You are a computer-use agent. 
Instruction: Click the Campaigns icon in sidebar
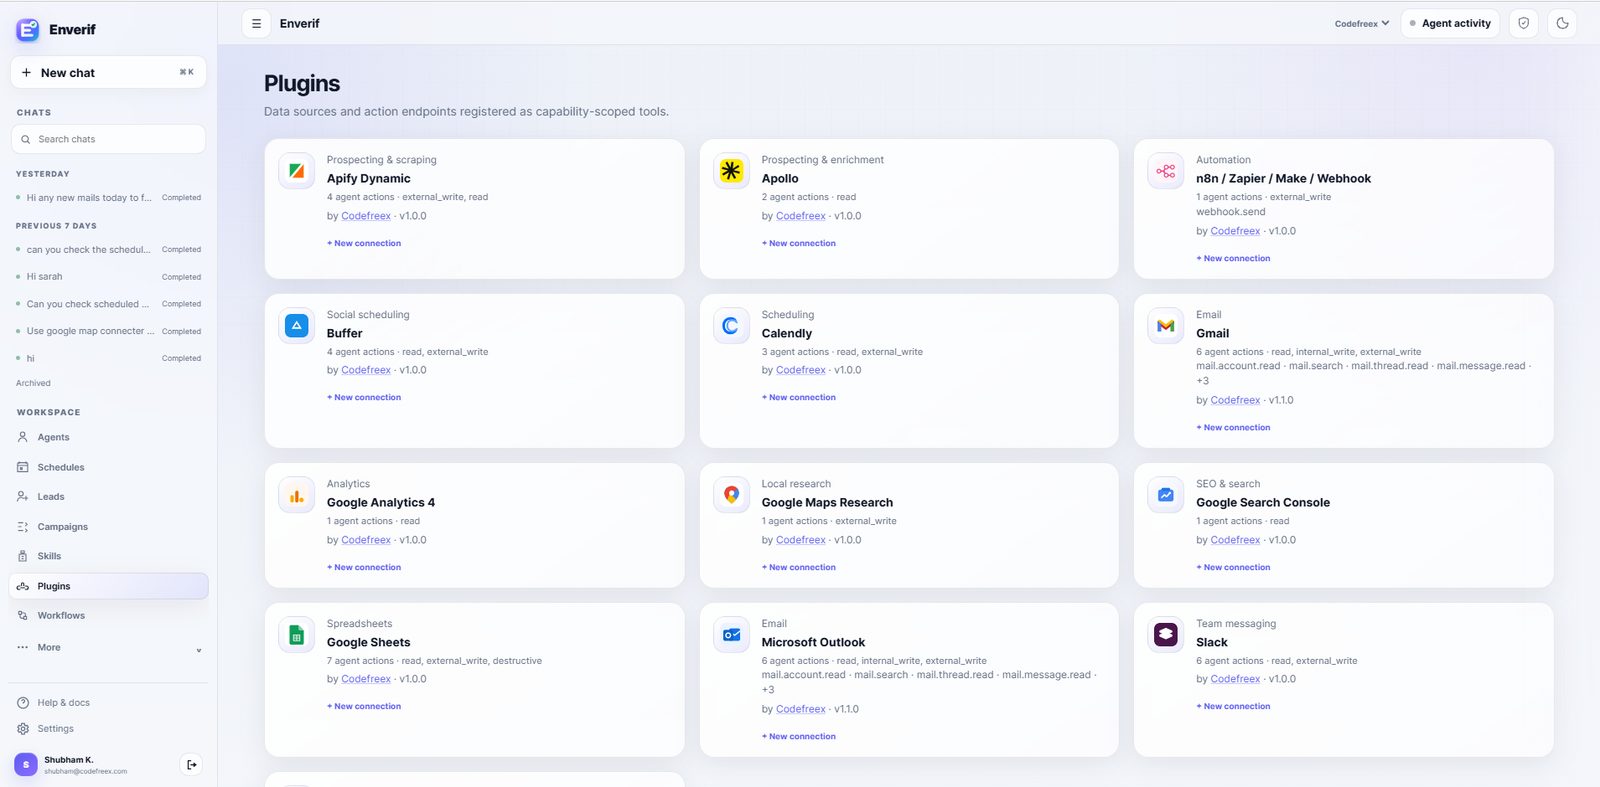(23, 527)
